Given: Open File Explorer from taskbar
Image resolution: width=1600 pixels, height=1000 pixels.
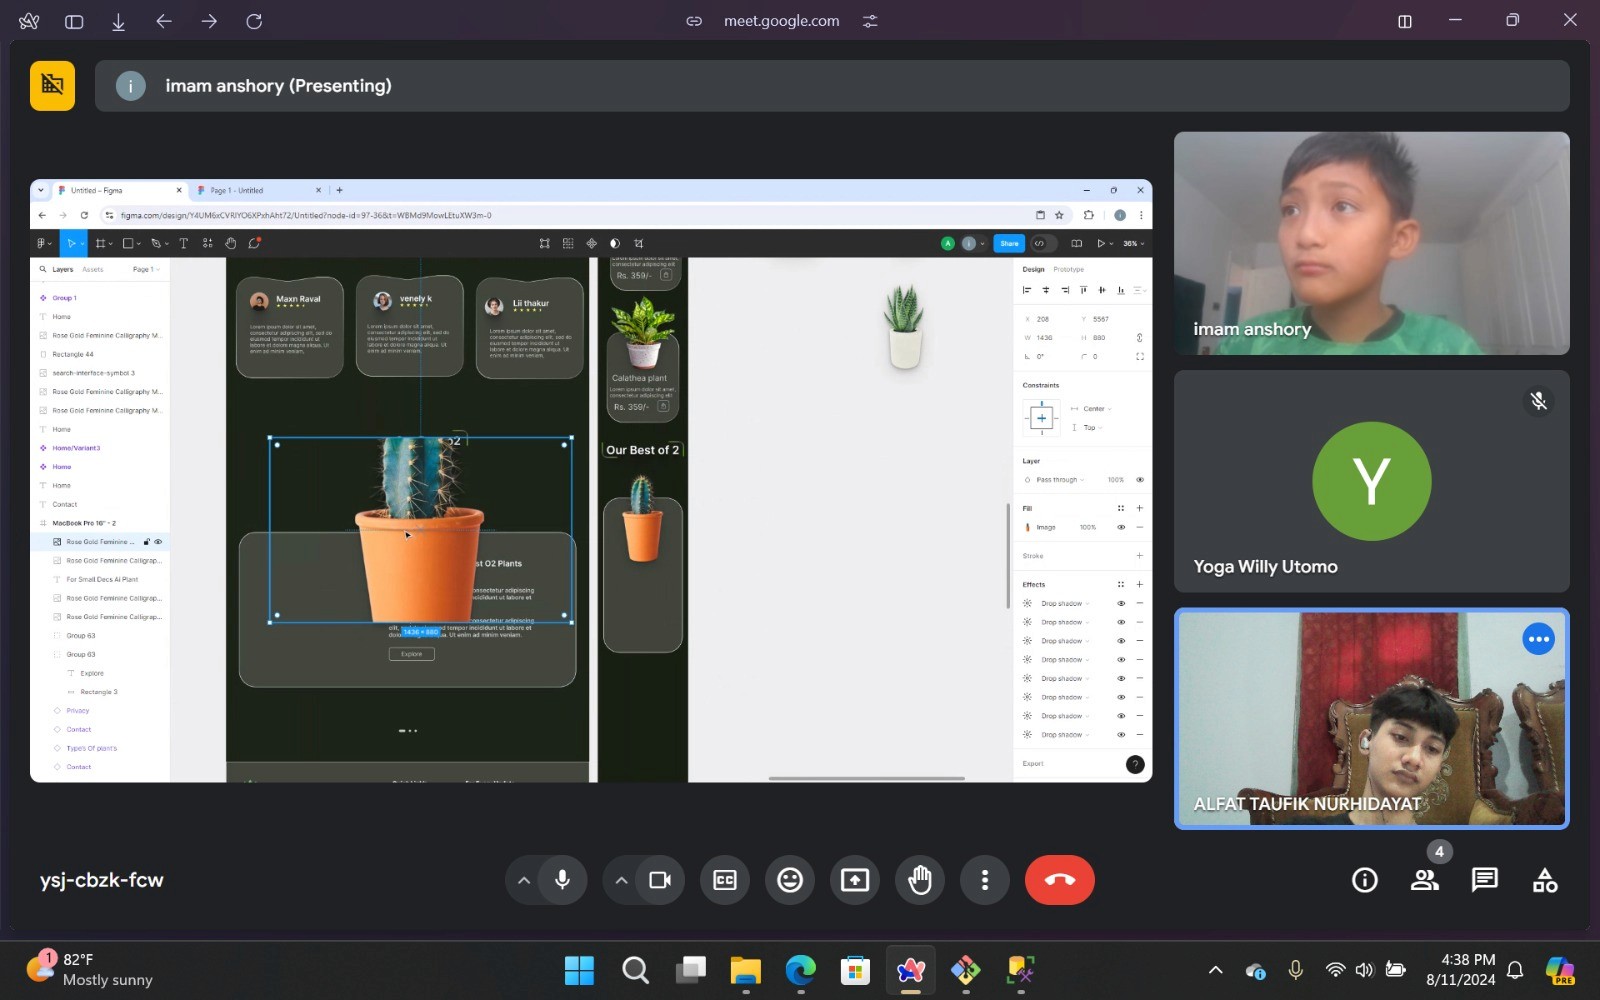Looking at the screenshot, I should coord(745,970).
